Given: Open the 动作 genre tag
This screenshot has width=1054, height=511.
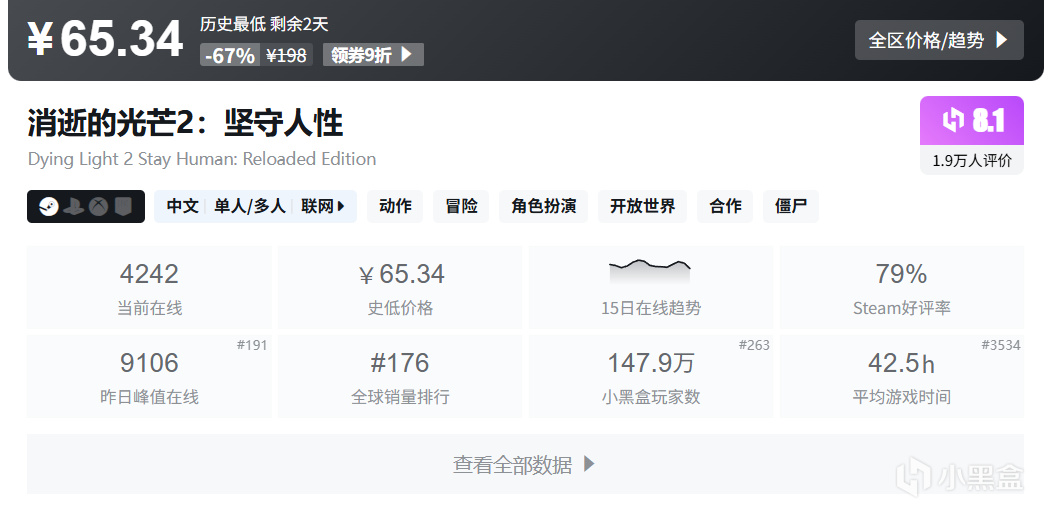Looking at the screenshot, I should tap(395, 206).
